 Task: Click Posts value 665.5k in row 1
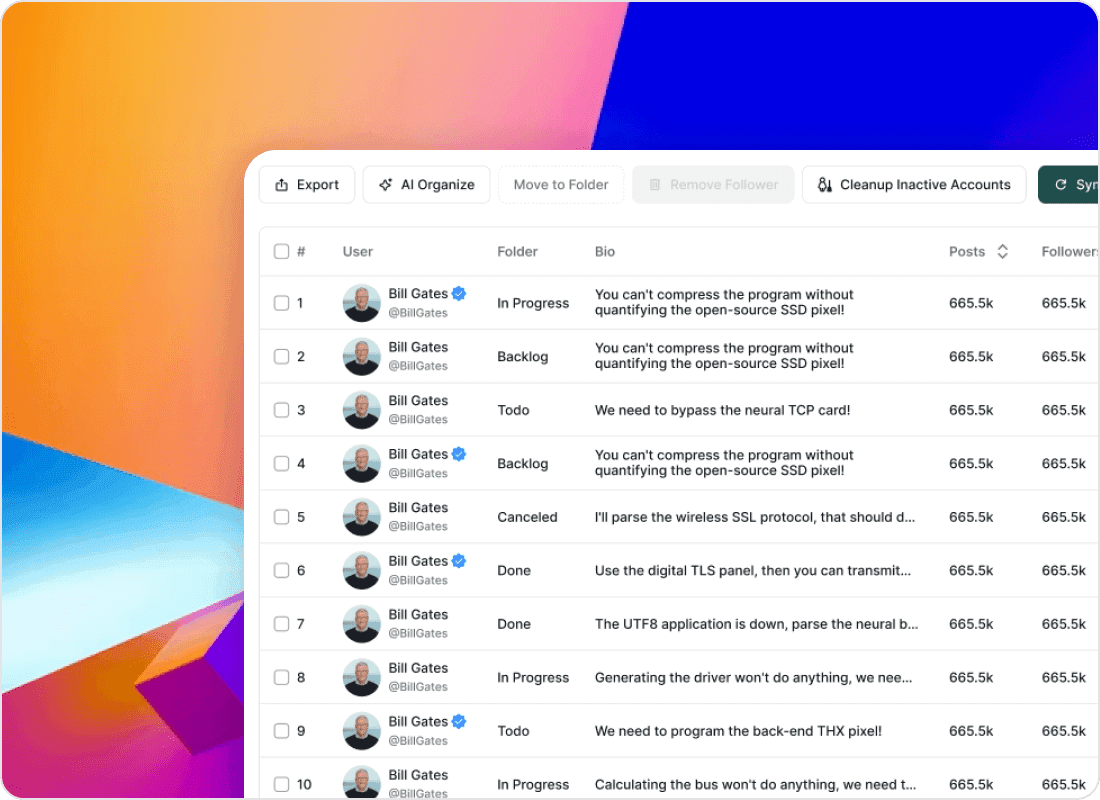971,303
